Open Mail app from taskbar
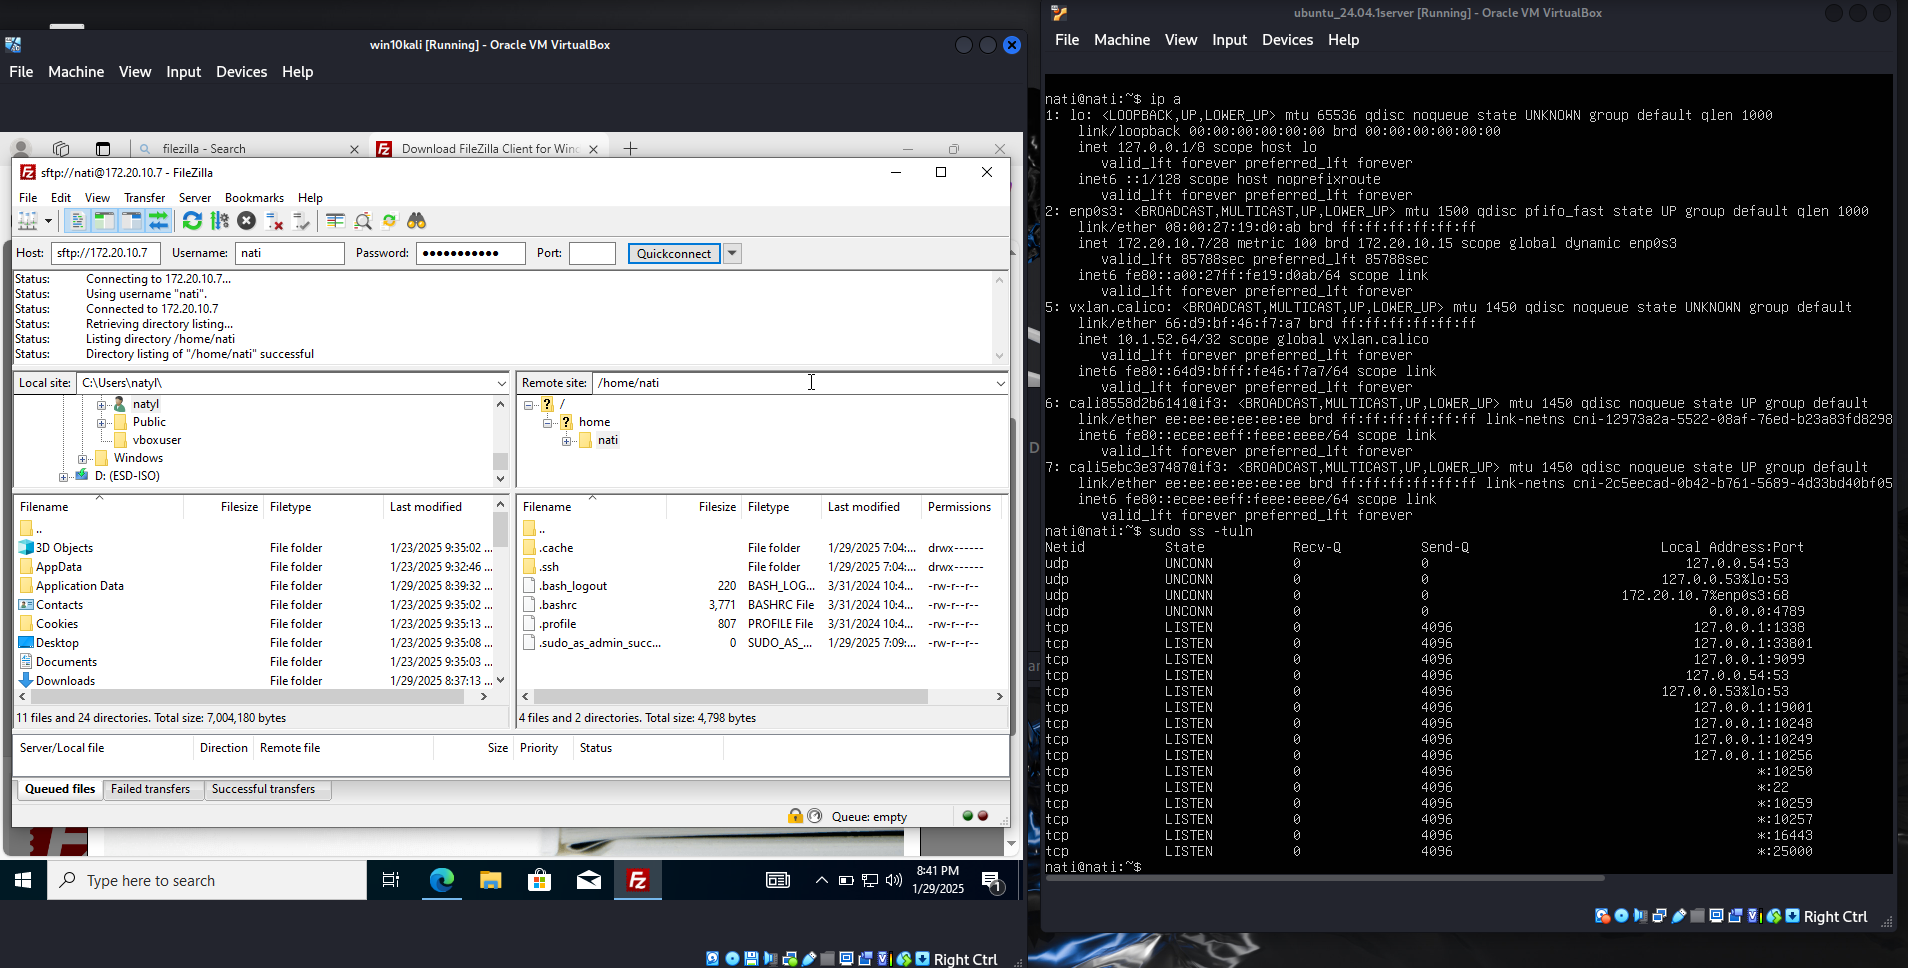 [589, 880]
